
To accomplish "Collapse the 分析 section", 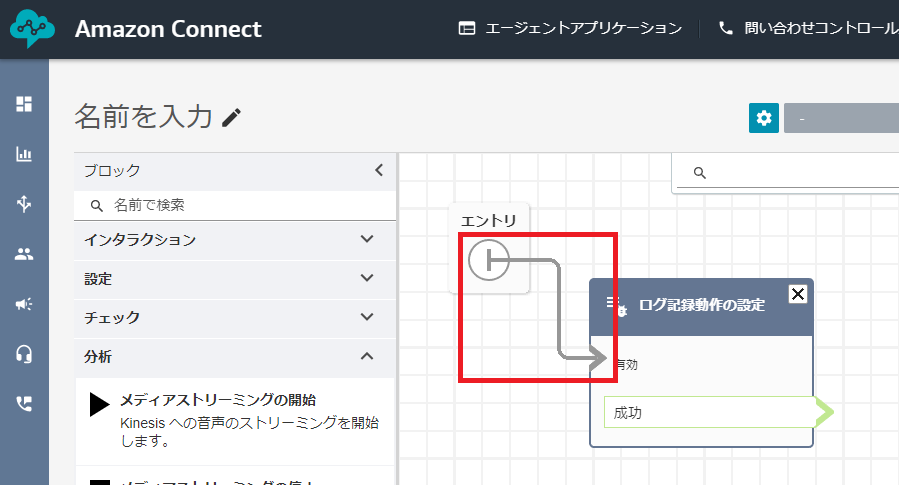I will tap(235, 357).
